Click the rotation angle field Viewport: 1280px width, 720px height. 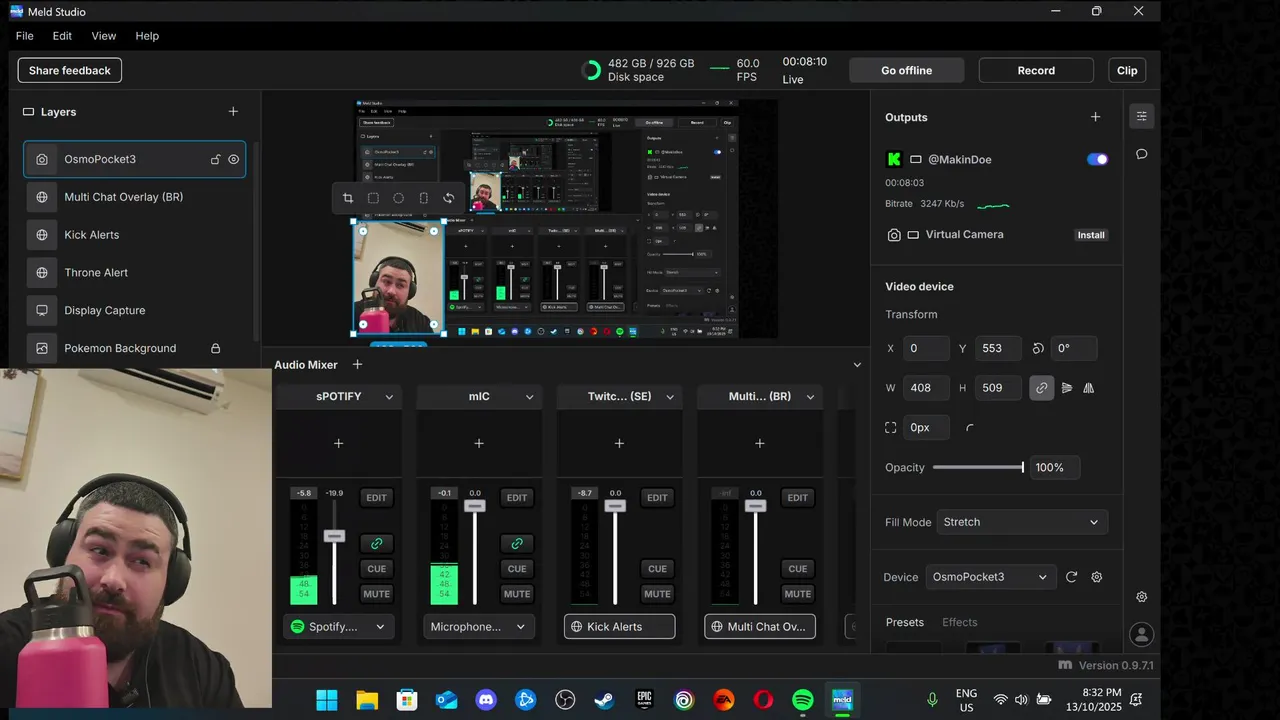[1073, 348]
